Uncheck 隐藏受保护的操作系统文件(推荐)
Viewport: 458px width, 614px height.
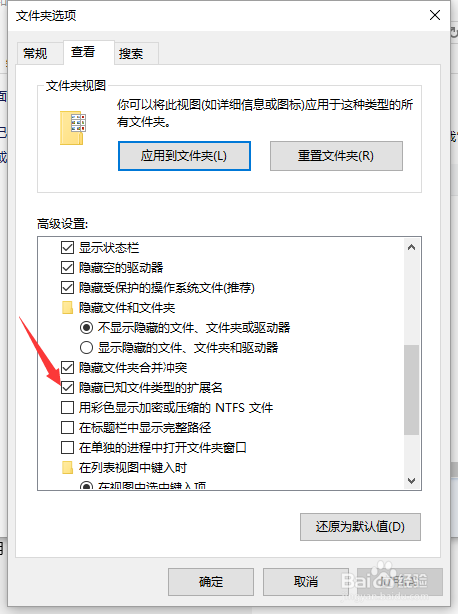[67, 288]
